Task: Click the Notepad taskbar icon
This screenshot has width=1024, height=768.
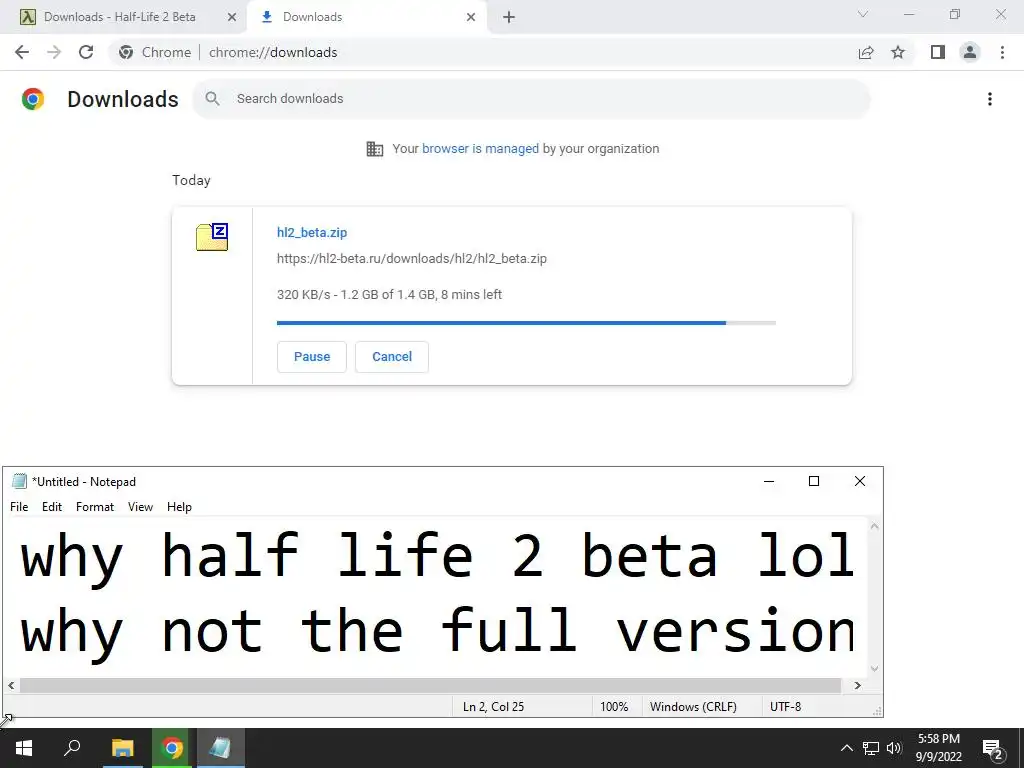Action: (x=220, y=748)
